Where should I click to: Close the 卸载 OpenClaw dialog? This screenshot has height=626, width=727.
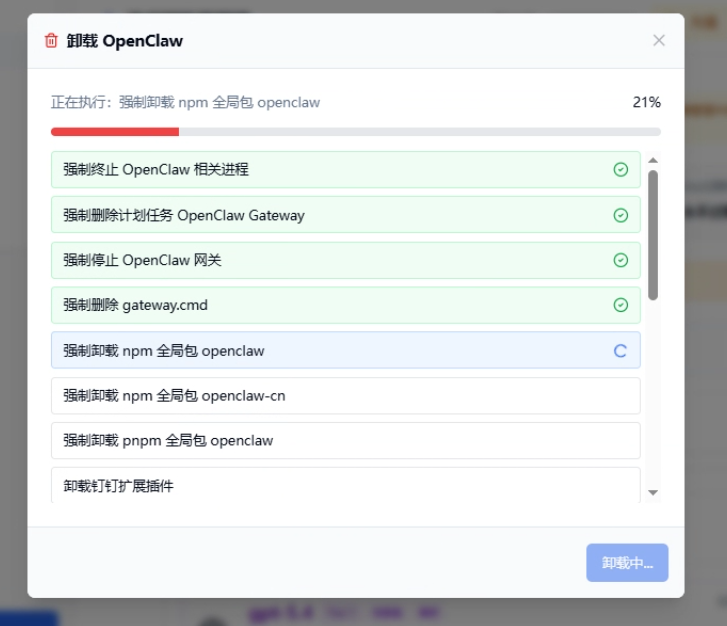[659, 40]
